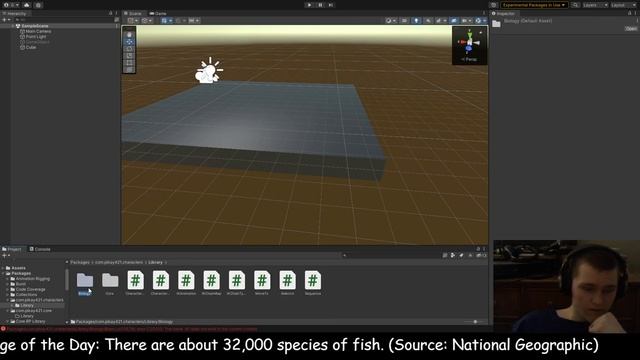
Task: Toggle the Inspector lock icon
Action: point(629,13)
